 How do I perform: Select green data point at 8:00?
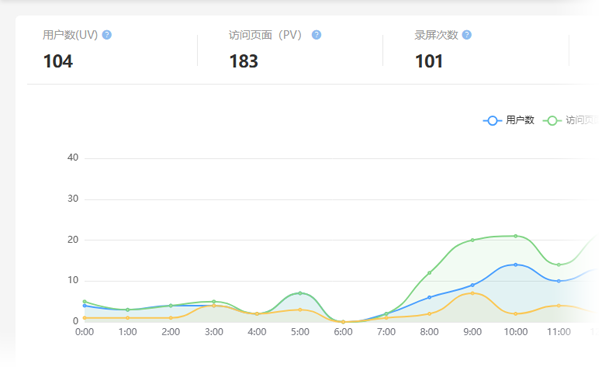point(429,273)
